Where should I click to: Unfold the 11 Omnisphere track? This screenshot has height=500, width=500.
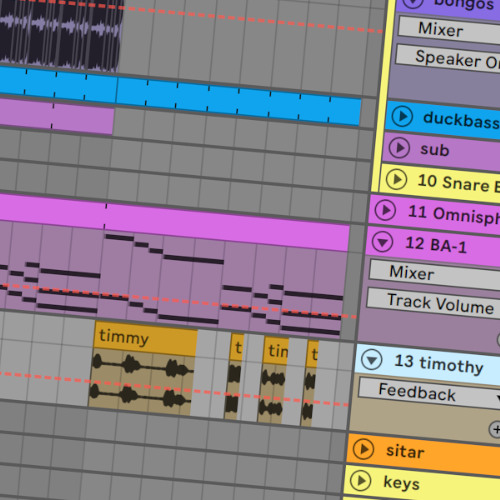pos(385,210)
